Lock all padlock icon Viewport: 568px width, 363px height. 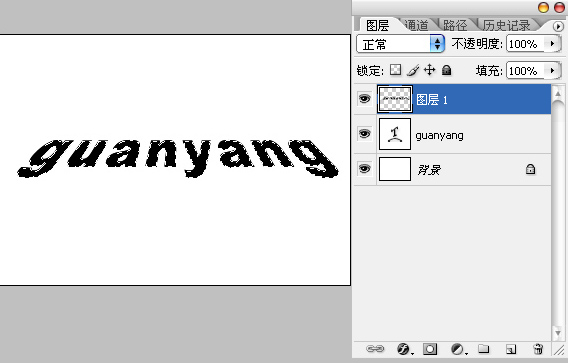point(447,70)
